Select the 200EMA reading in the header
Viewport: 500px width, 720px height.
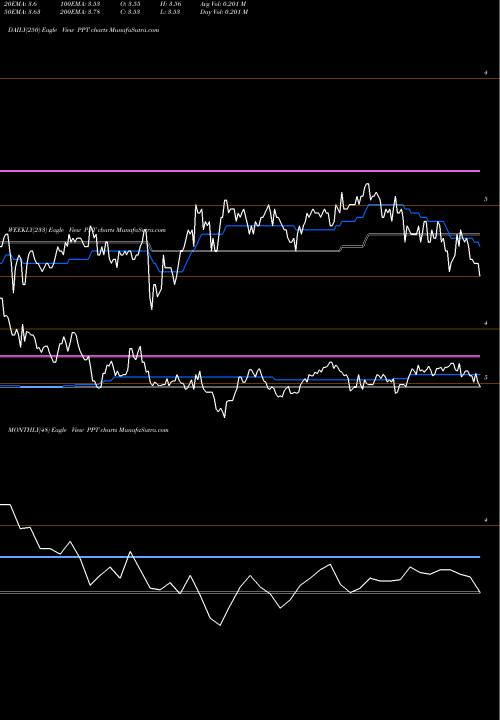click(80, 12)
